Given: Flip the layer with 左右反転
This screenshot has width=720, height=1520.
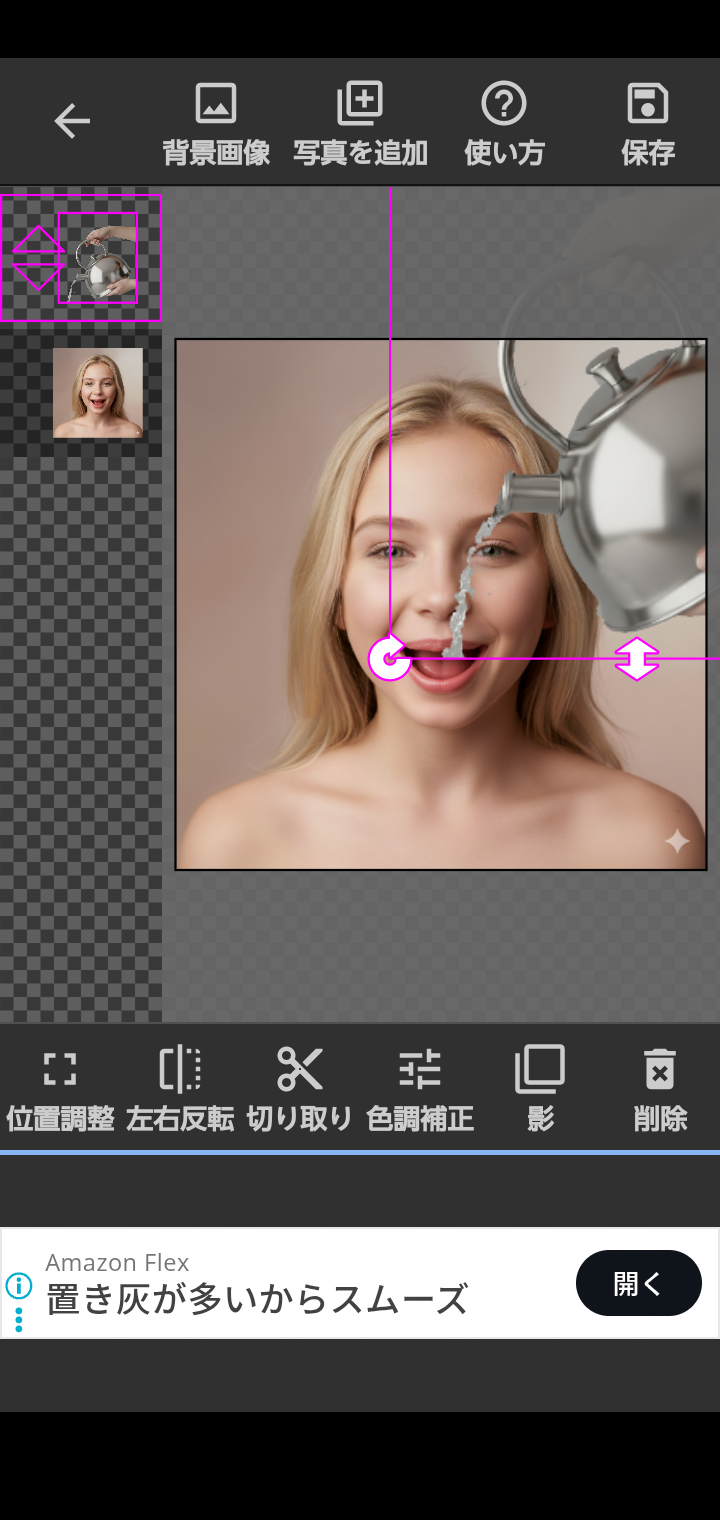Looking at the screenshot, I should pos(180,1090).
